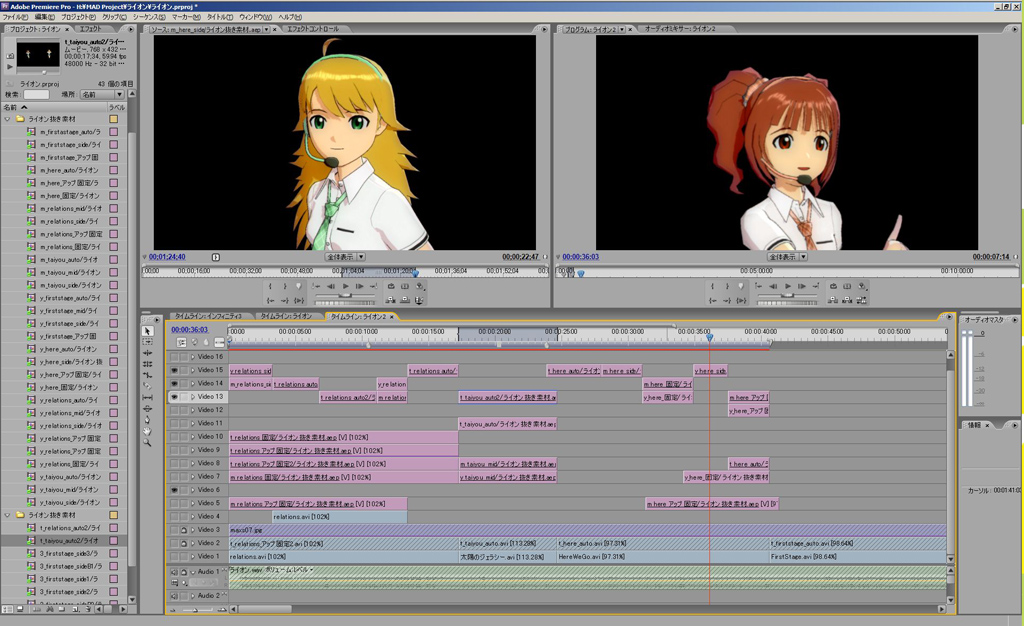
Task: Click timeline timecode 00:00:36:03
Action: tap(189, 330)
